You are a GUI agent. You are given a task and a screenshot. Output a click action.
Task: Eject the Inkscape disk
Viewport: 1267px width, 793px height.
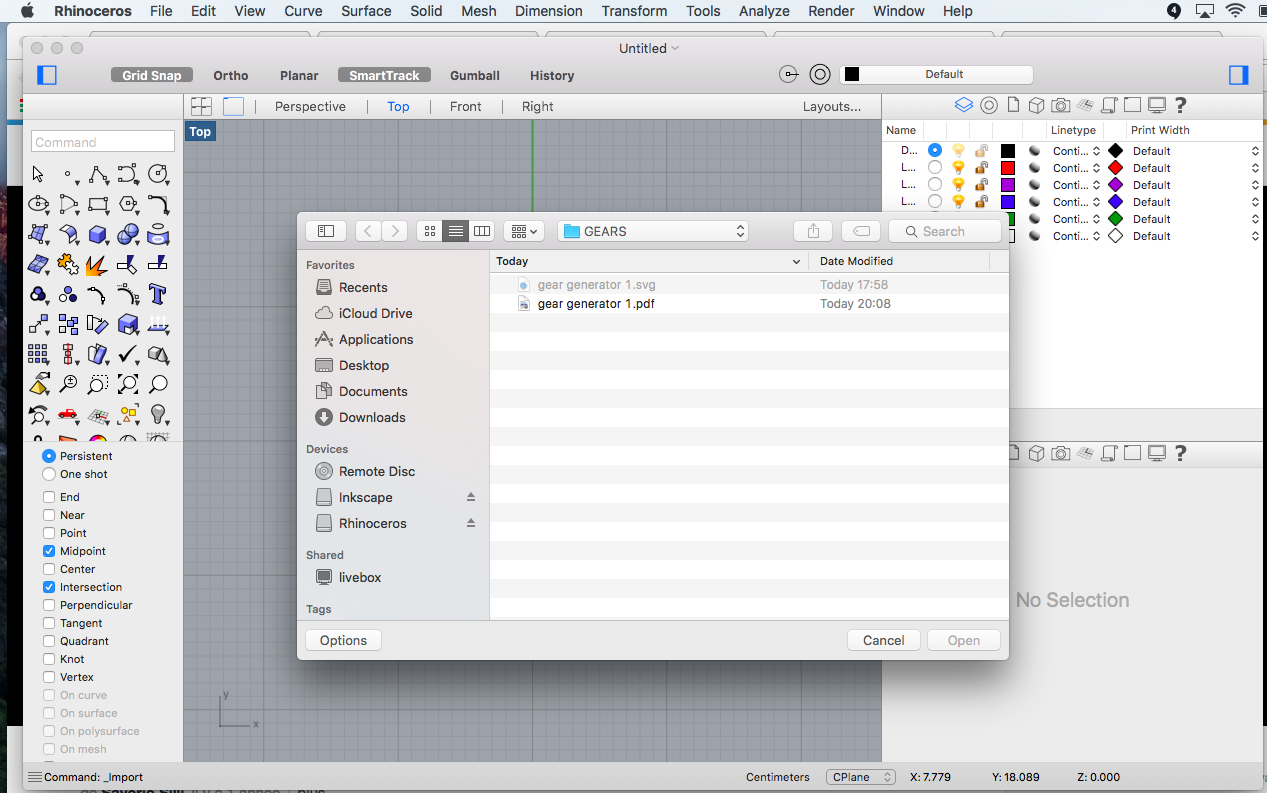point(471,497)
